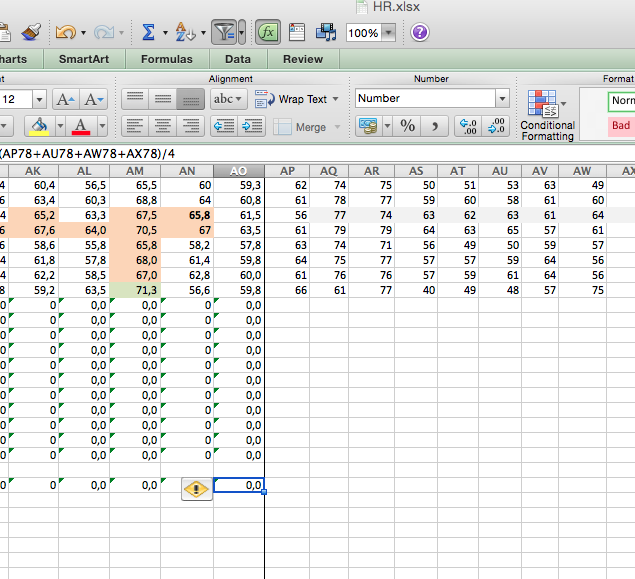Switch to the SmartArt tab
The image size is (635, 579).
click(84, 59)
